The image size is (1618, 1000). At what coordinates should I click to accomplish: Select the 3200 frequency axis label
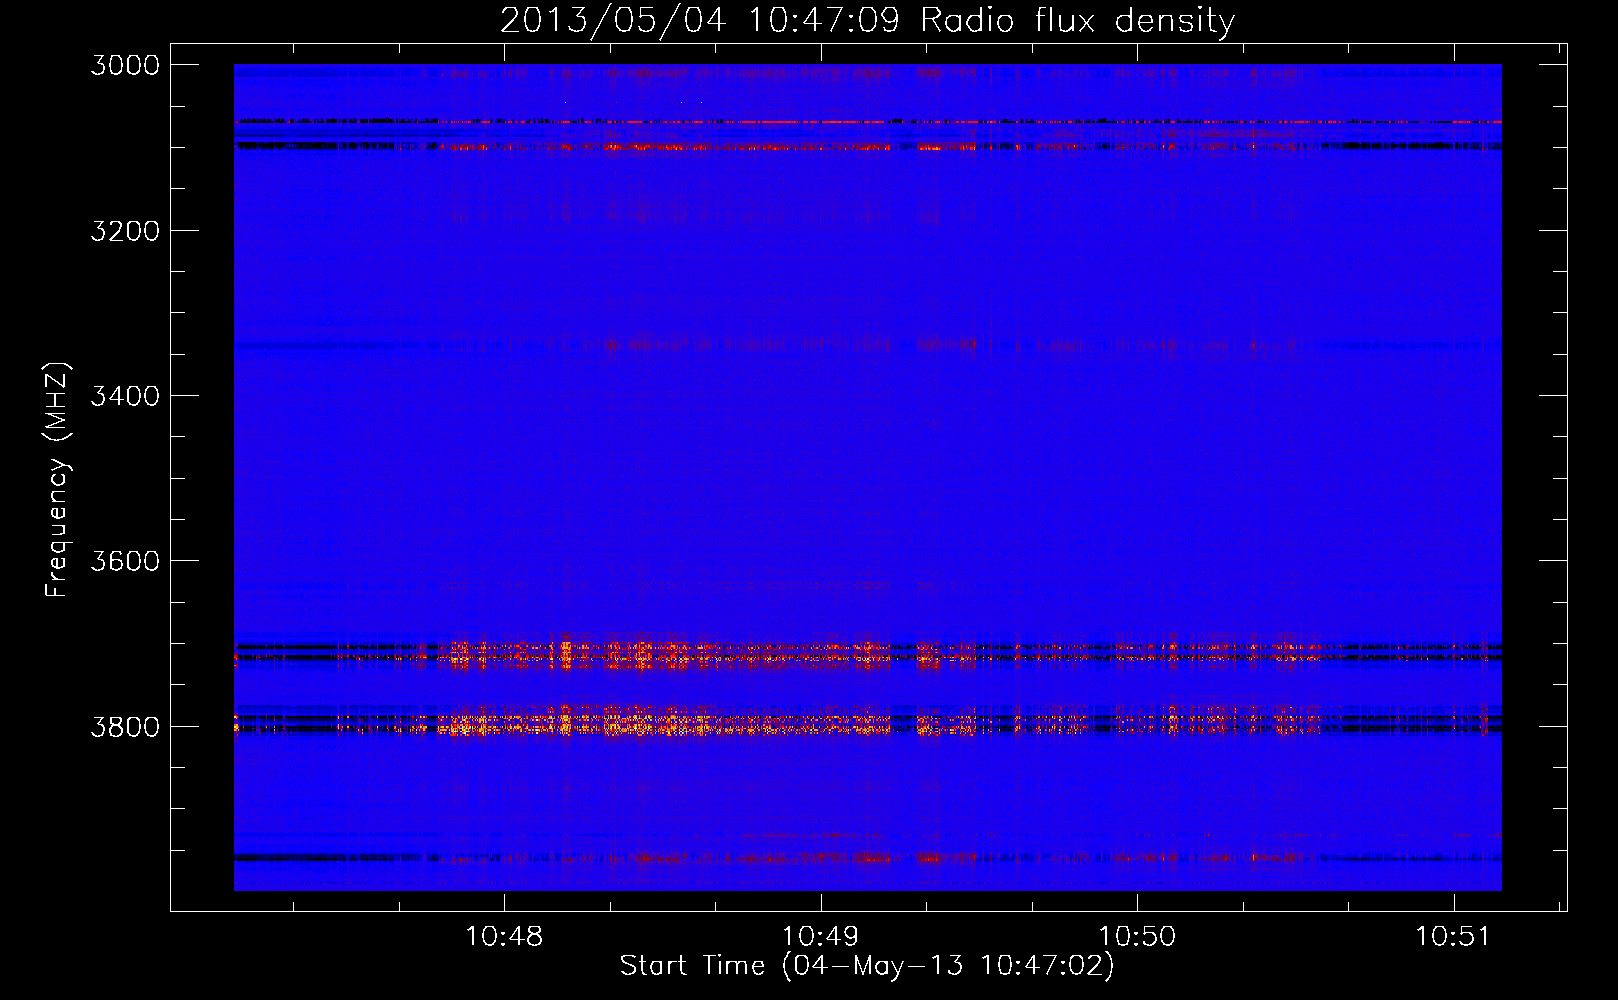(x=125, y=231)
